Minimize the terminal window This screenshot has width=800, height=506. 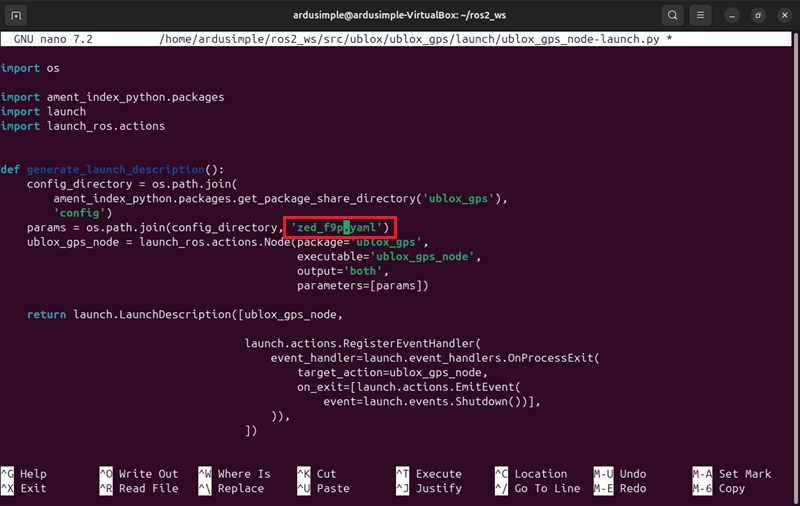[732, 16]
